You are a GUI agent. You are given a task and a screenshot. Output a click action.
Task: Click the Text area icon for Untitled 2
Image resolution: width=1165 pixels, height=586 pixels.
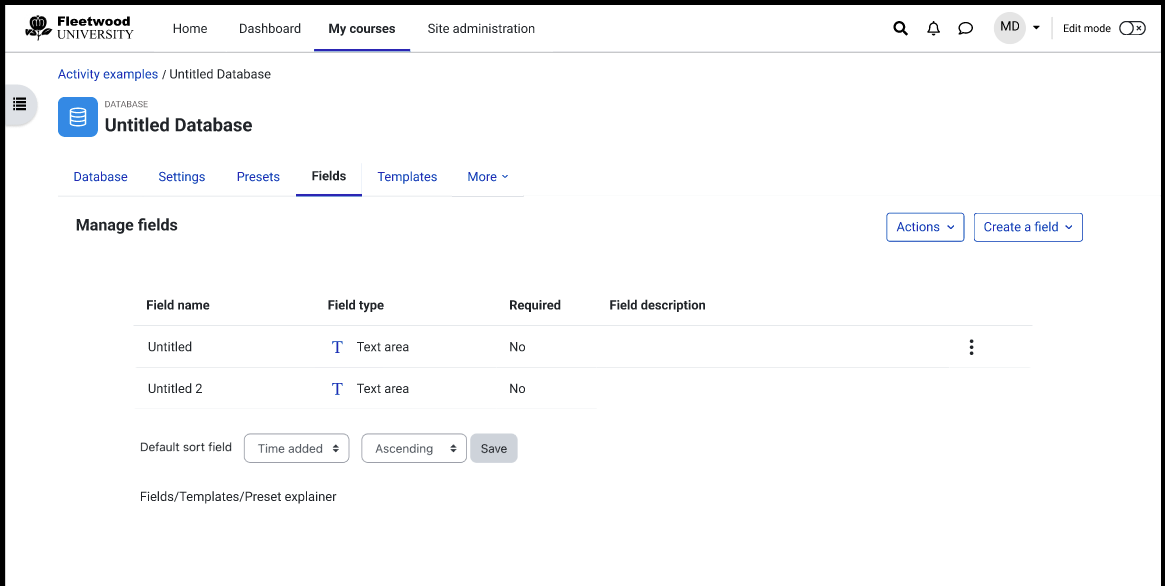(337, 388)
